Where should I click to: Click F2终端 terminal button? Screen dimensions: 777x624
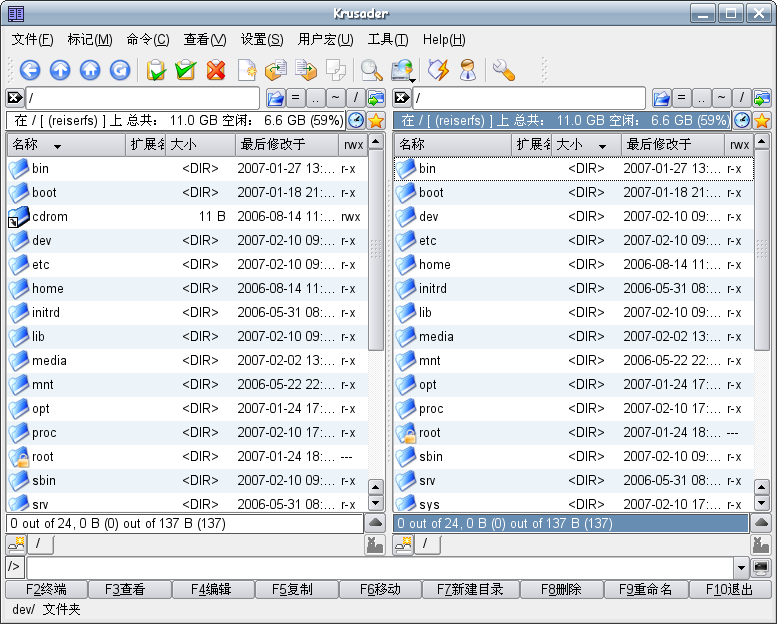pos(46,590)
